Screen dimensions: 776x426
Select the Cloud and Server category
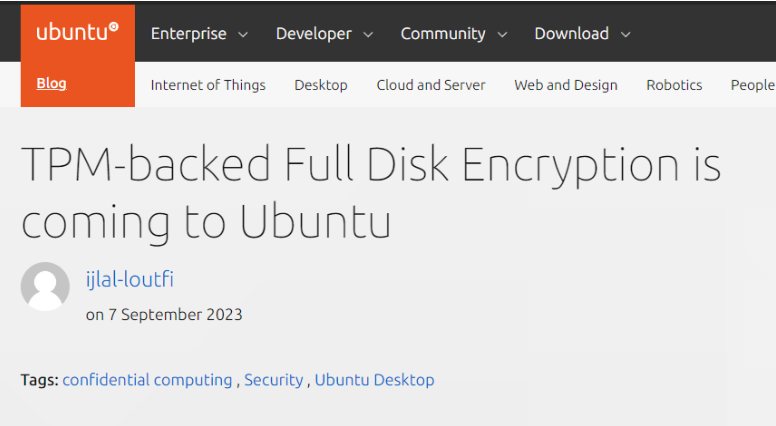coord(431,85)
